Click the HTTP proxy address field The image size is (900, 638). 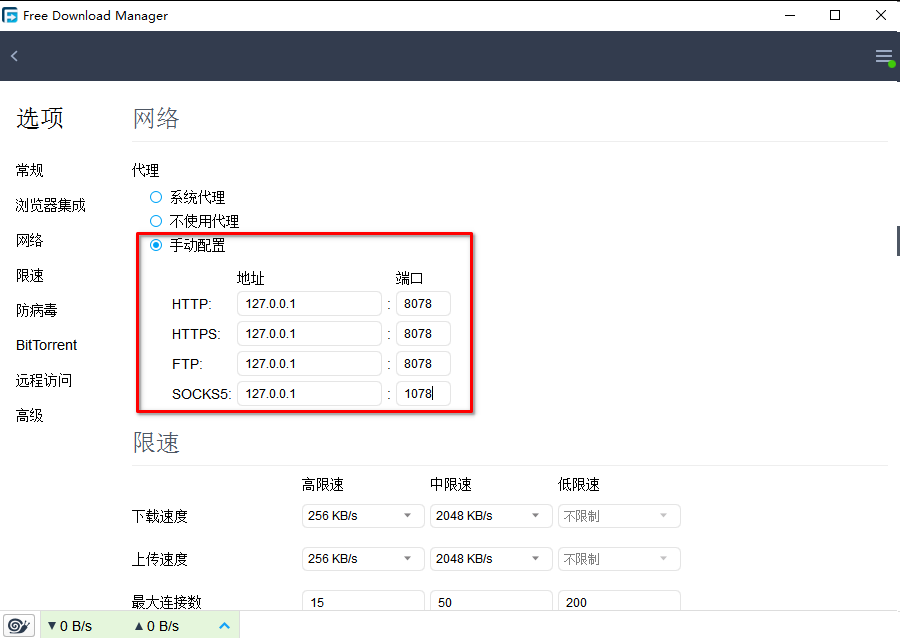pos(309,304)
